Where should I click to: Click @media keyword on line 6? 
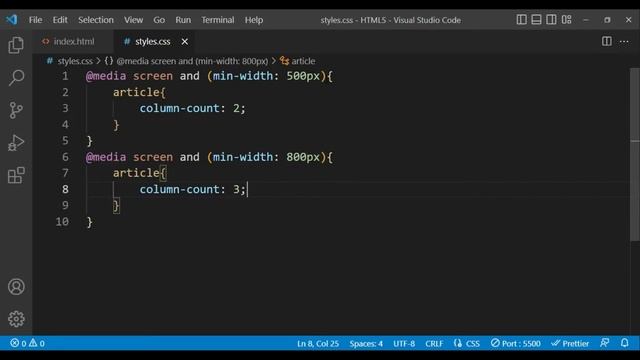pyautogui.click(x=106, y=157)
